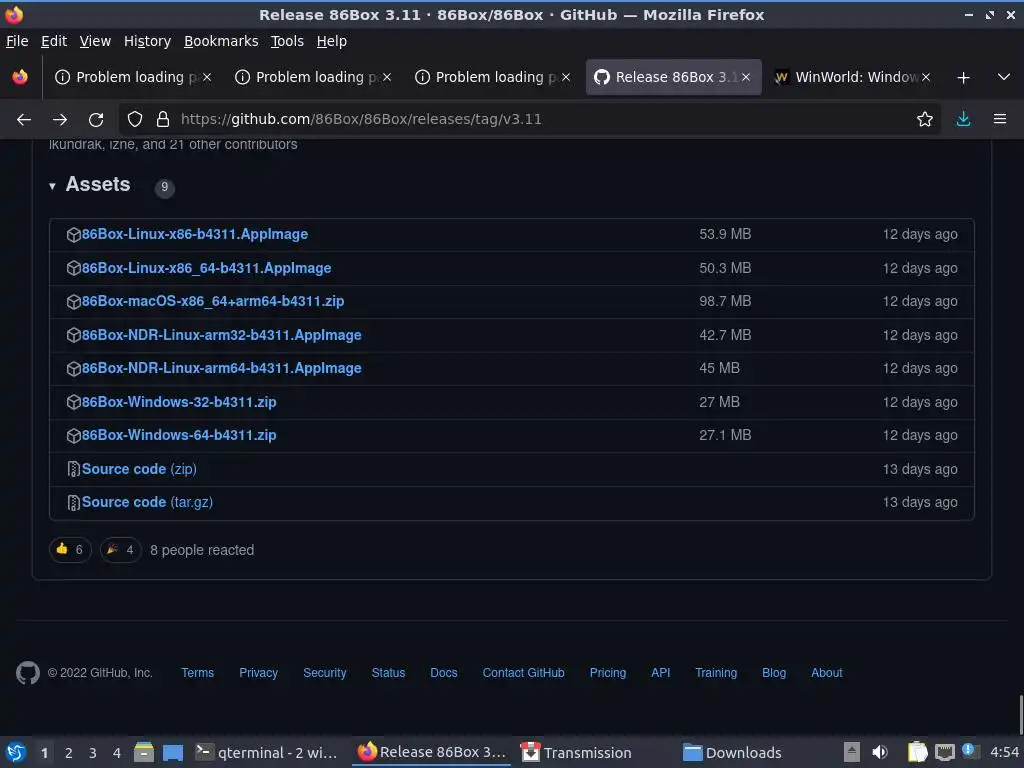Open the View menu

(95, 41)
